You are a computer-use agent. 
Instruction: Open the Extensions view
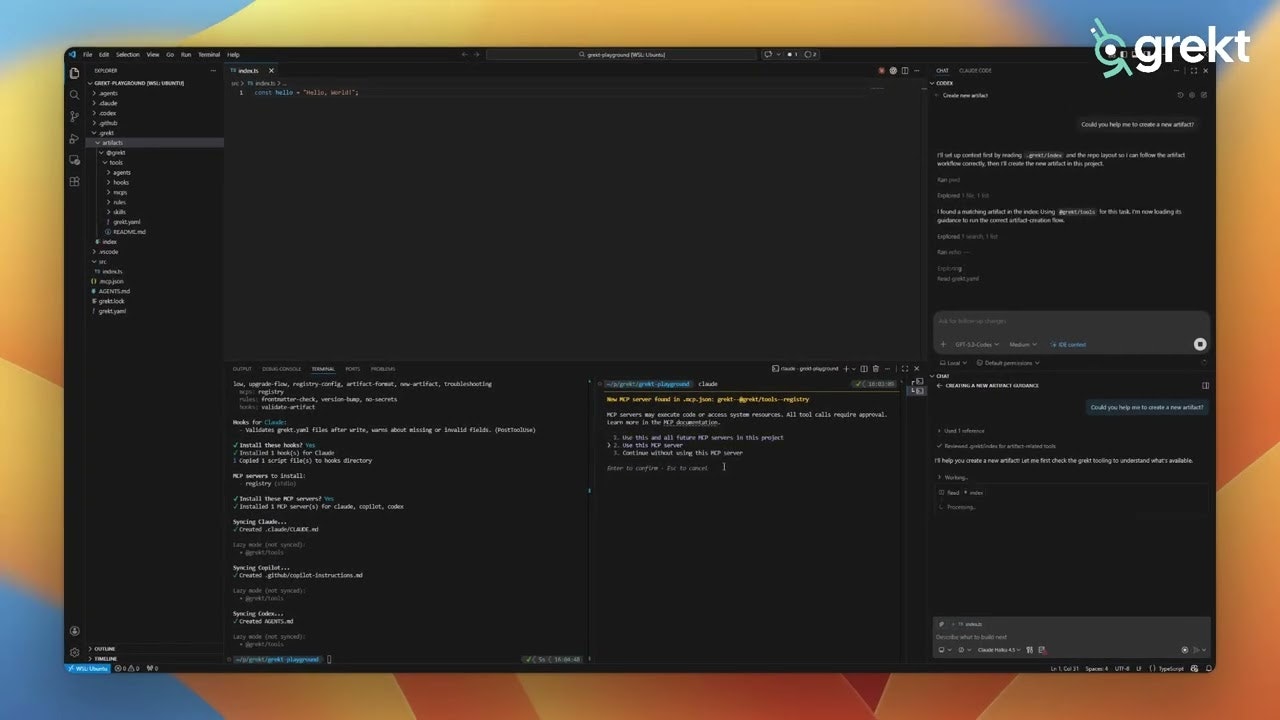75,182
